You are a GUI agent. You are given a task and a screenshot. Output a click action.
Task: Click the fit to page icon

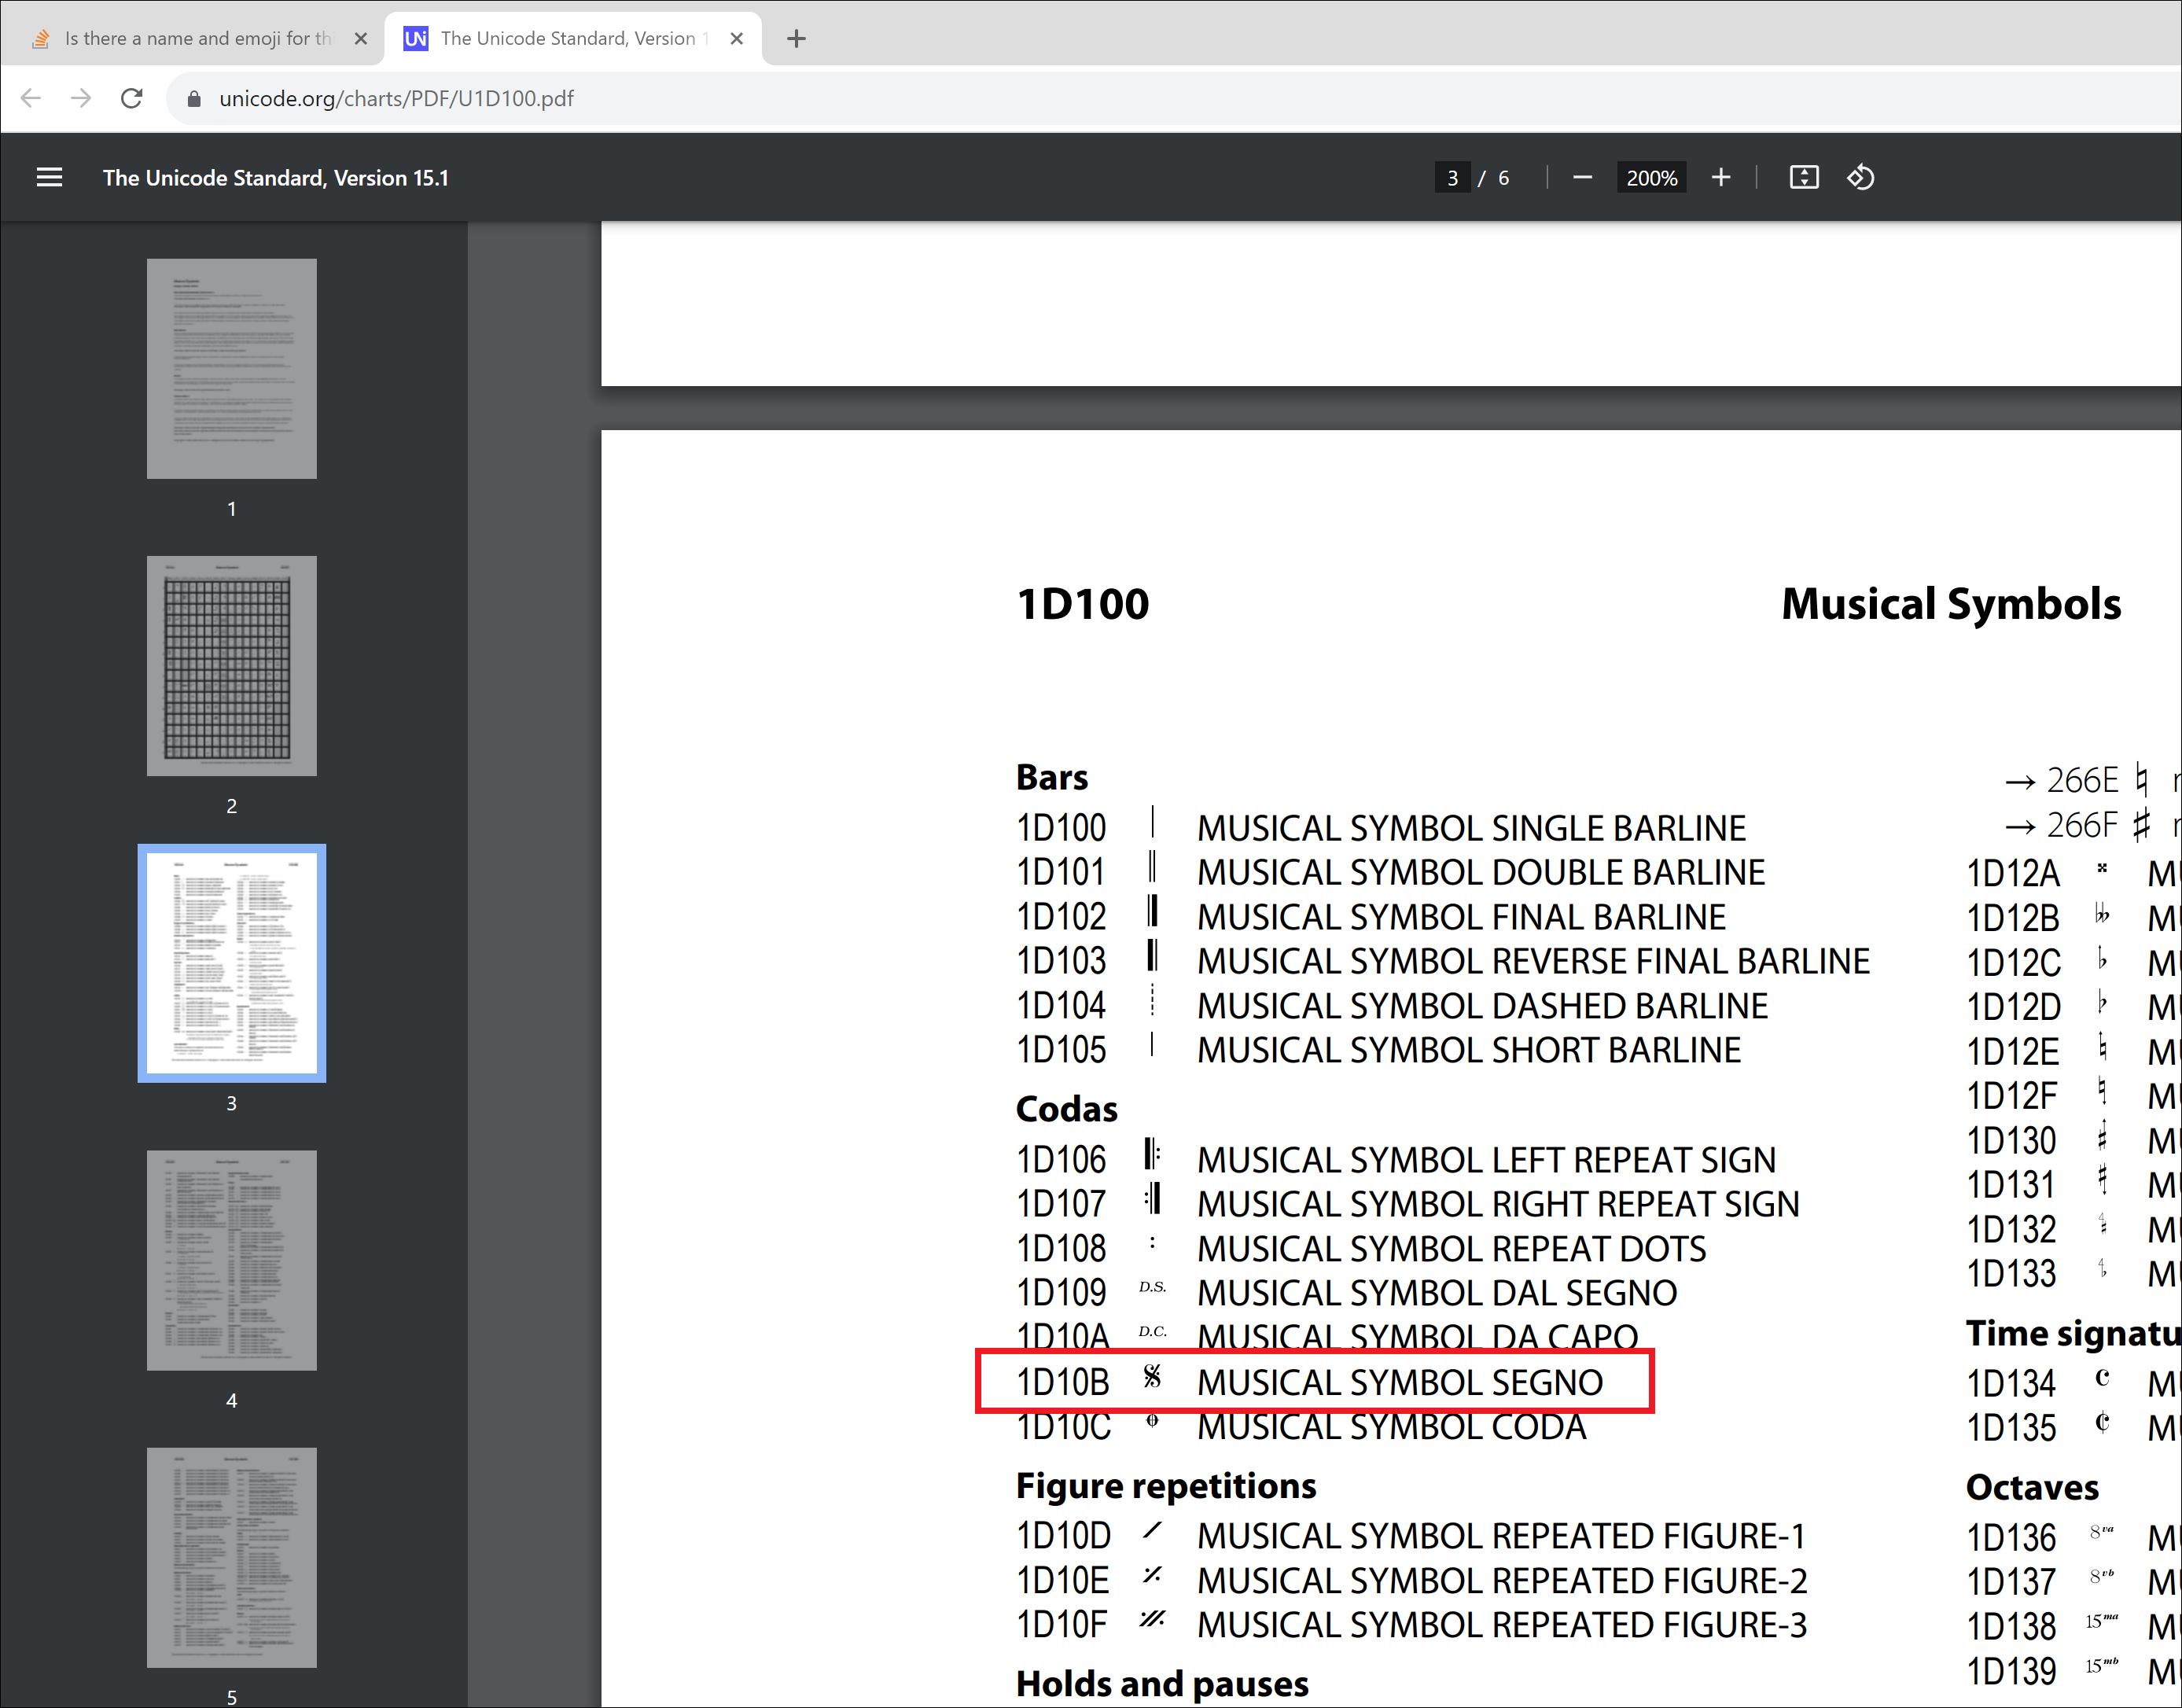tap(1803, 178)
